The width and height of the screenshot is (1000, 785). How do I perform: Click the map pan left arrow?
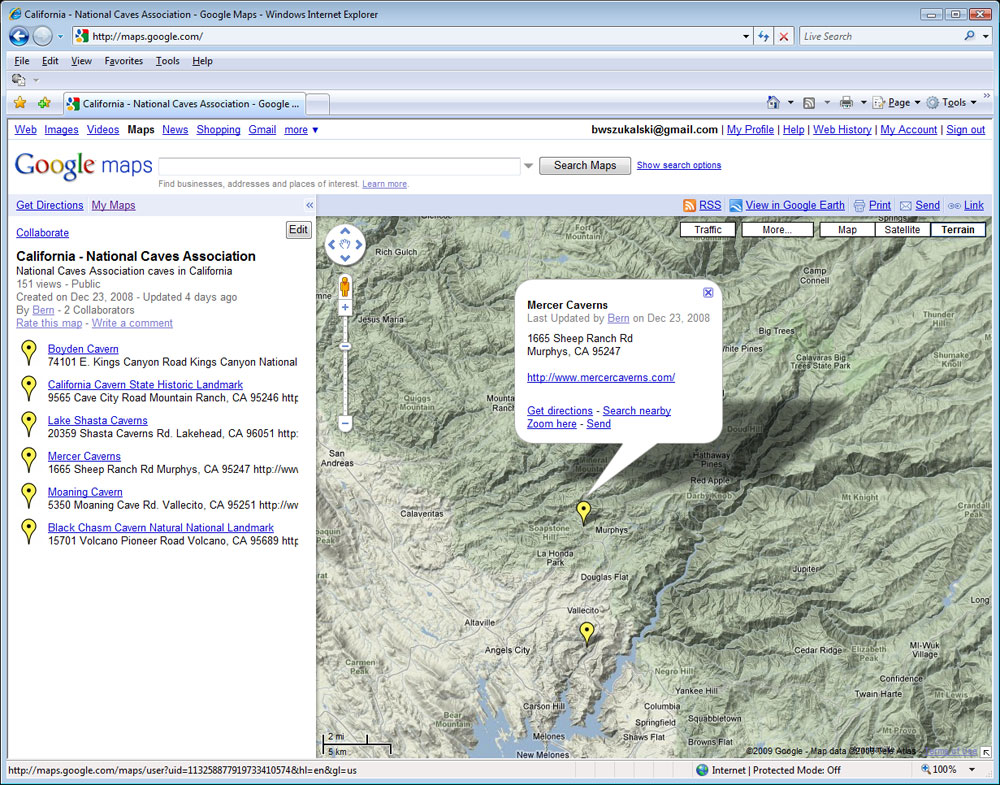pyautogui.click(x=332, y=244)
